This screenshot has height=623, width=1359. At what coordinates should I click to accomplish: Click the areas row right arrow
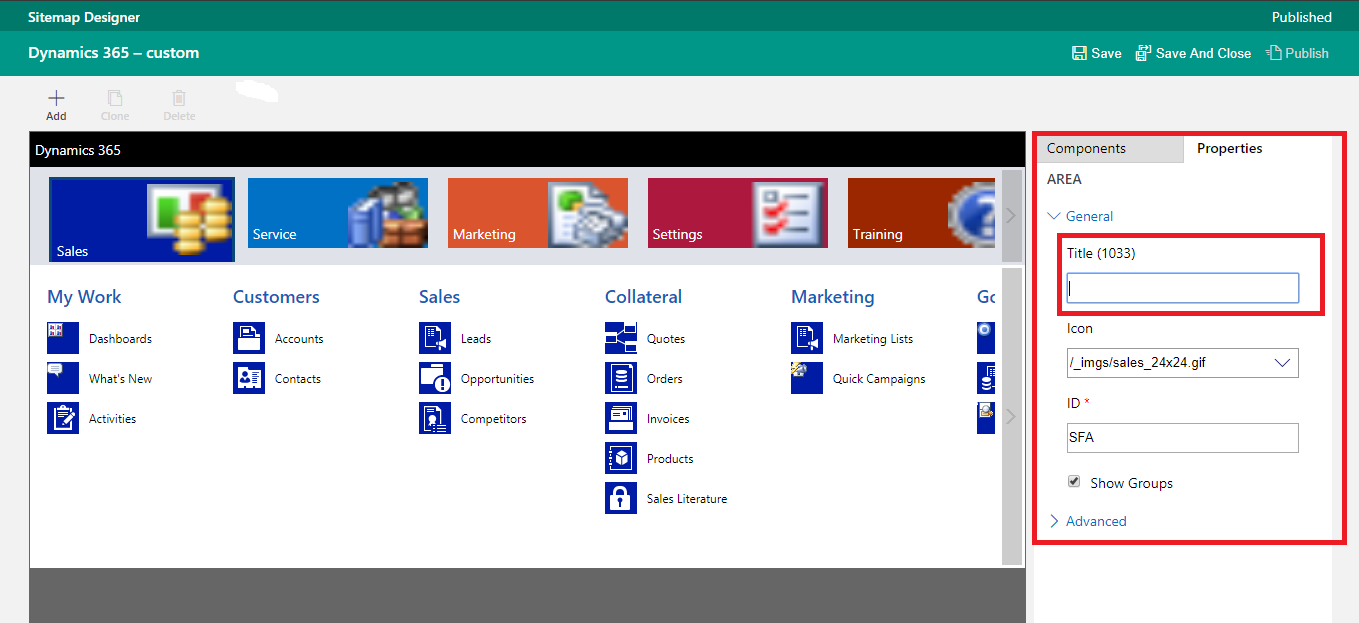click(1011, 215)
